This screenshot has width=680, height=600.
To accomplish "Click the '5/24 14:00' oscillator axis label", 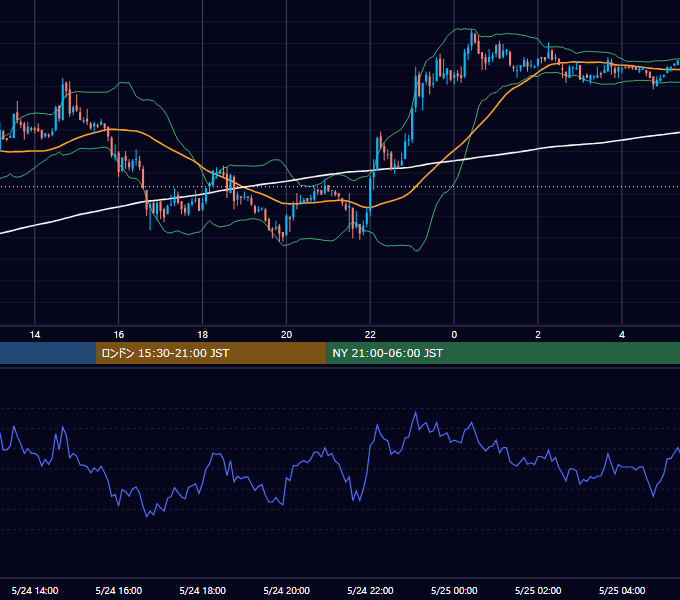I will coord(35,590).
